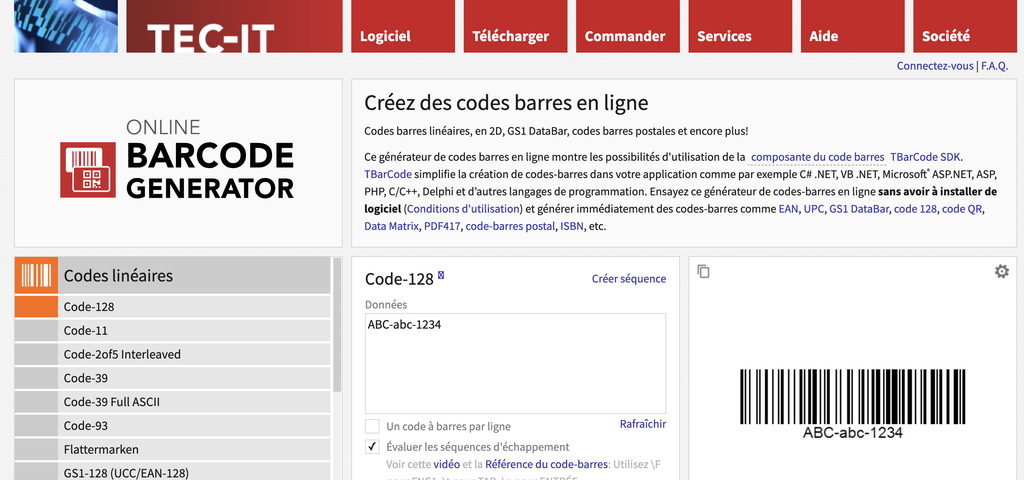
Task: Open the Aide menu
Action: tap(852, 26)
